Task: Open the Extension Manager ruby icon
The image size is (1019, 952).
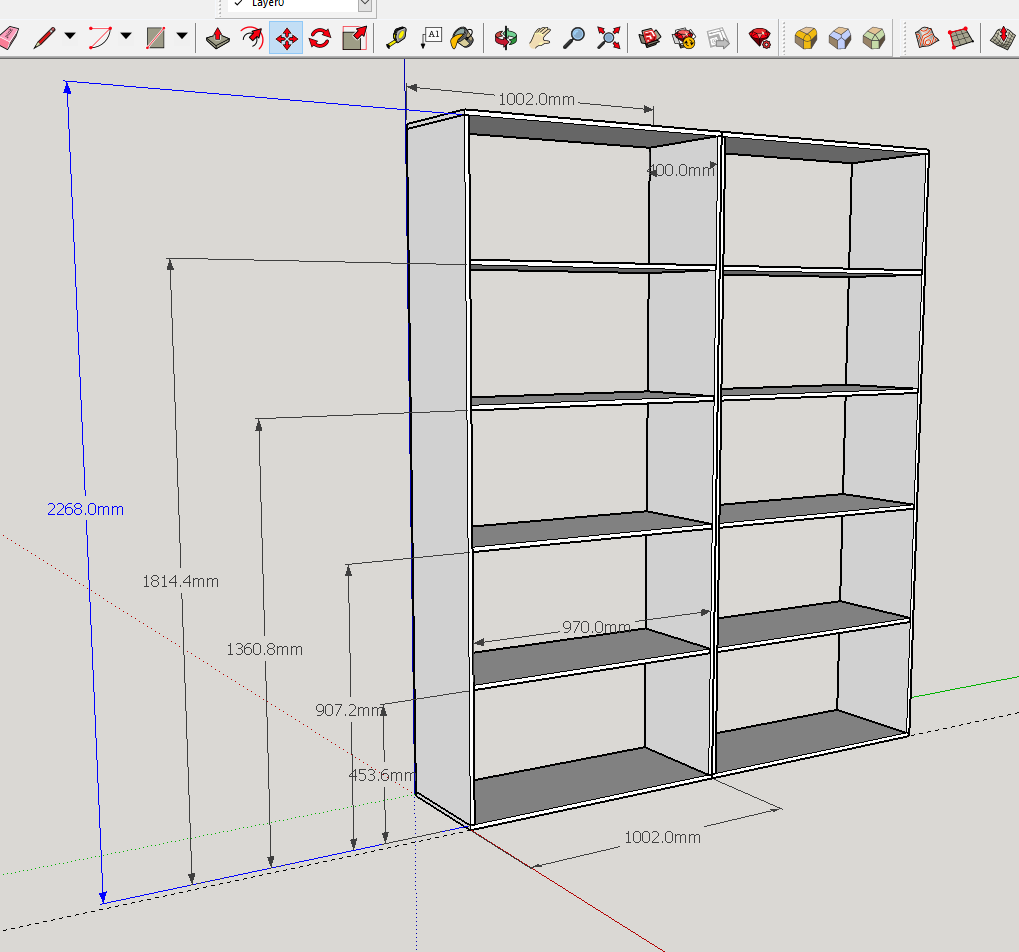Action: pyautogui.click(x=760, y=38)
